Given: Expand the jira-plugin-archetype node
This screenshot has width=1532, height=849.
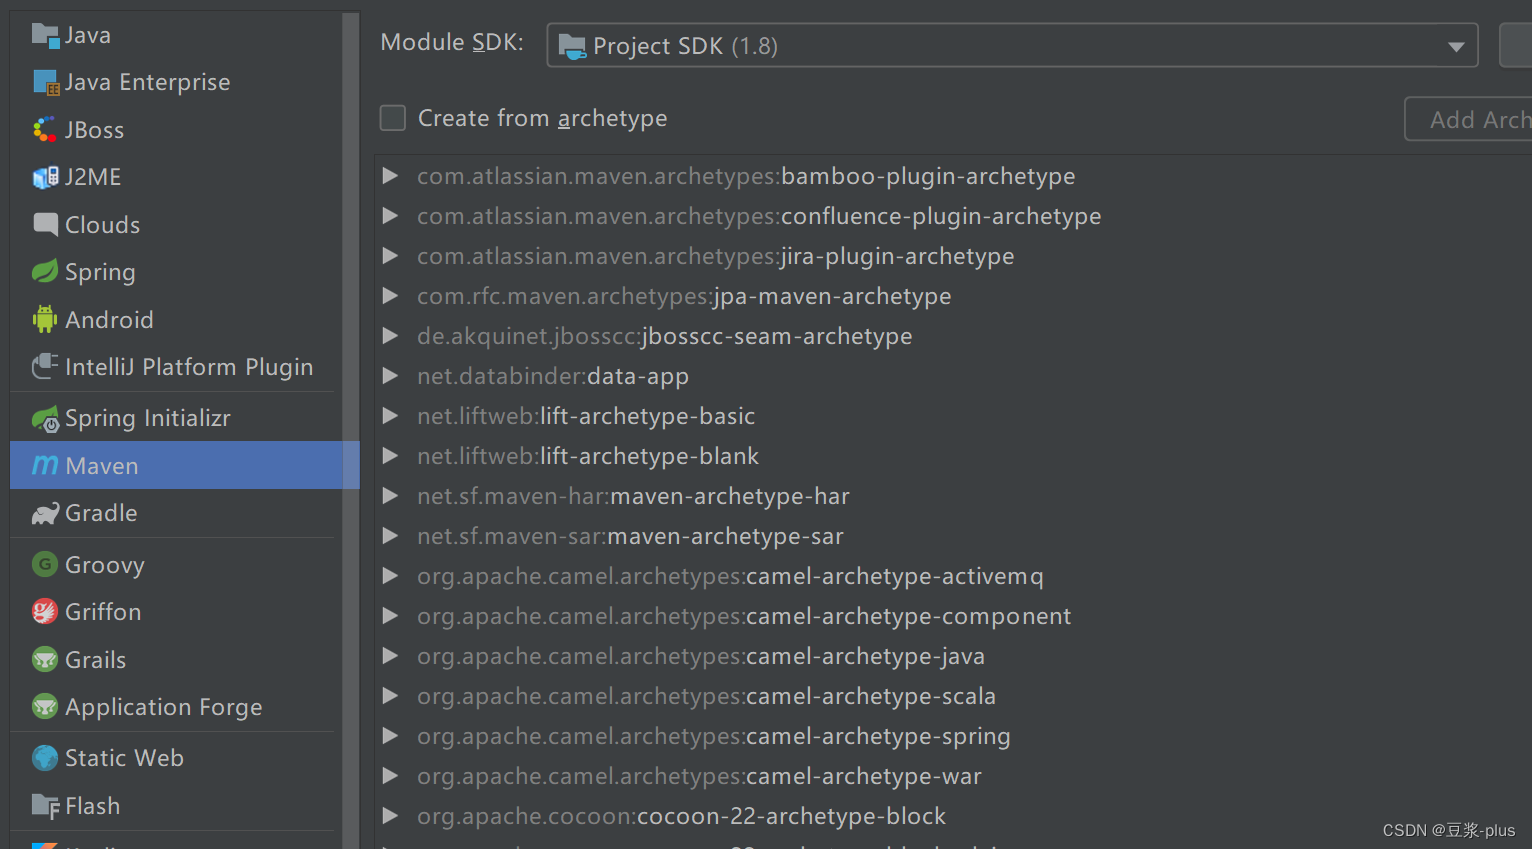Looking at the screenshot, I should pyautogui.click(x=391, y=256).
